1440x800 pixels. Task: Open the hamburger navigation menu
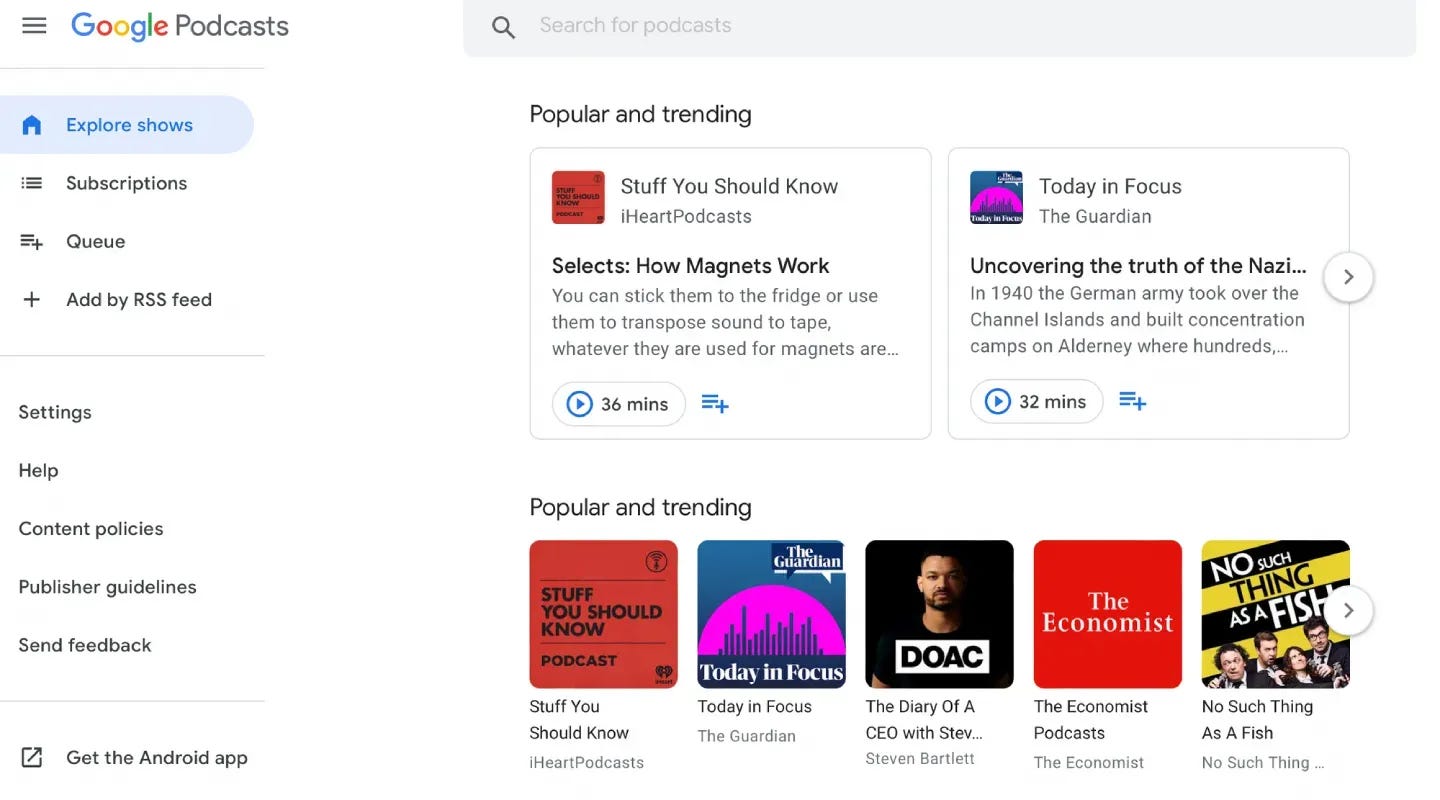pyautogui.click(x=33, y=26)
